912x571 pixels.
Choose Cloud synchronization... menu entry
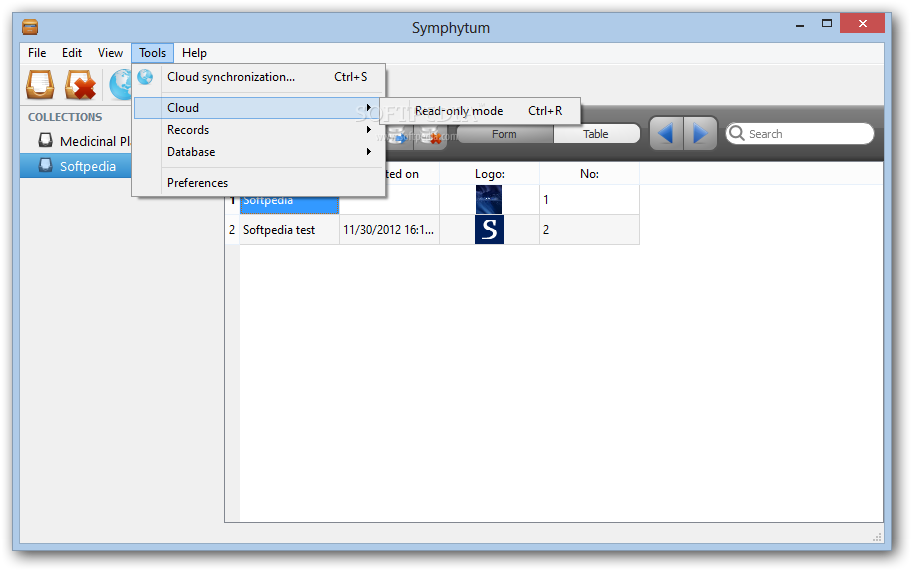(x=259, y=77)
